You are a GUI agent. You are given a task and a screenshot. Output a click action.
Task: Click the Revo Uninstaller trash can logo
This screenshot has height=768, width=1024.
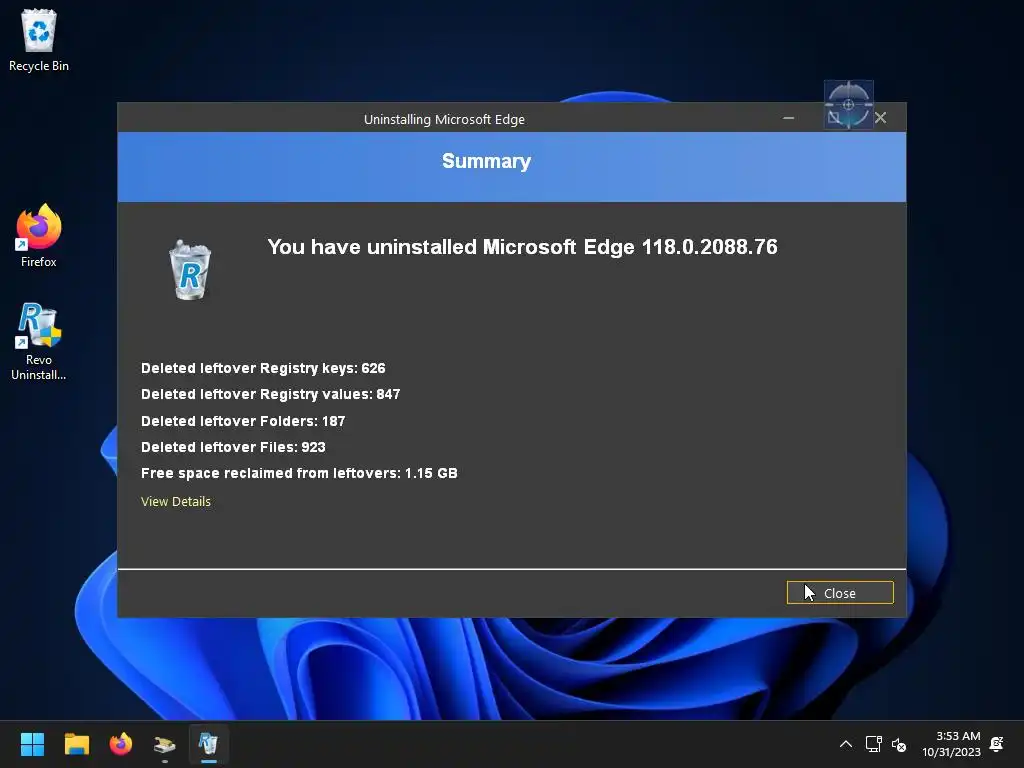pyautogui.click(x=190, y=270)
